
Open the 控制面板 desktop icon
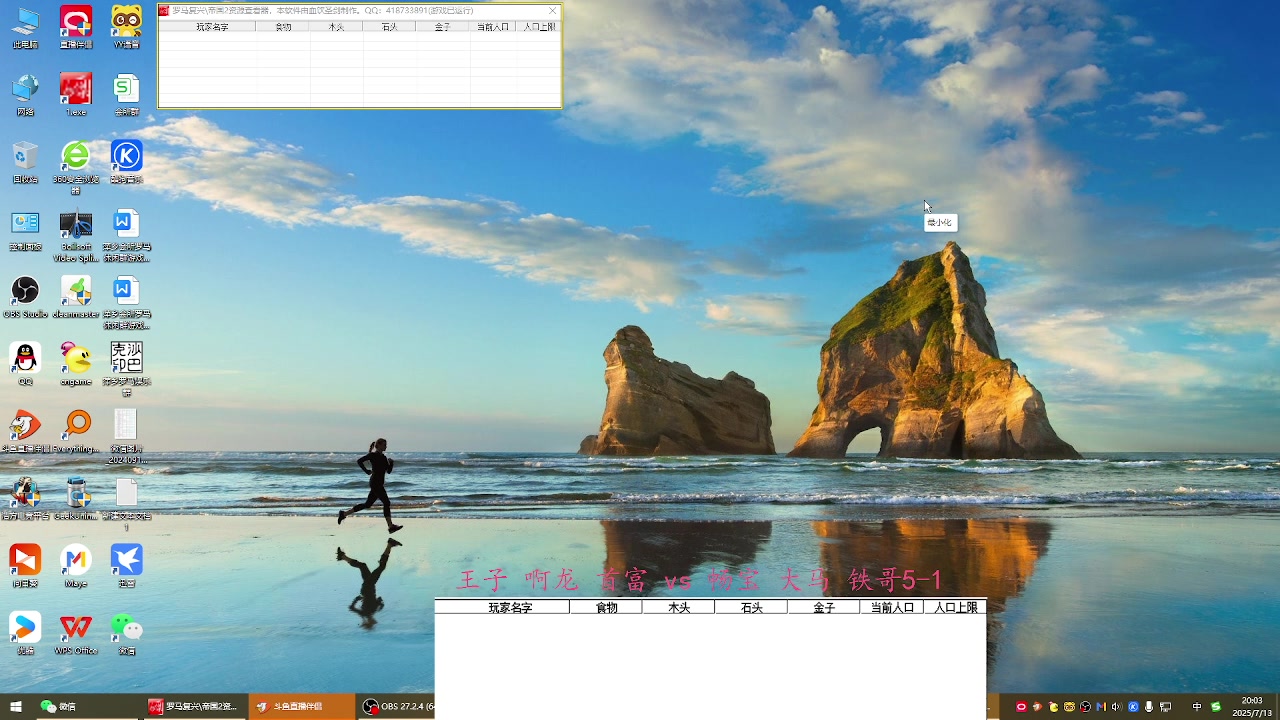(25, 230)
